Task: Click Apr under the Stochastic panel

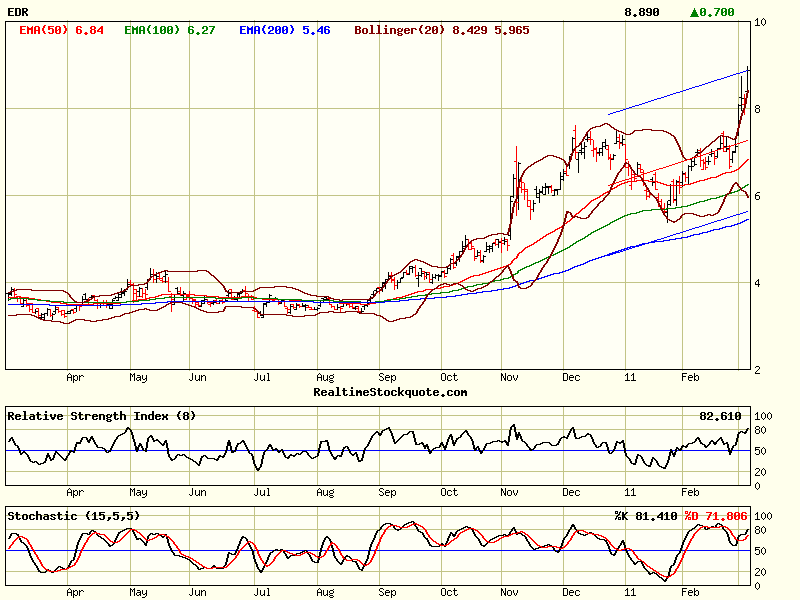Action: (75, 592)
